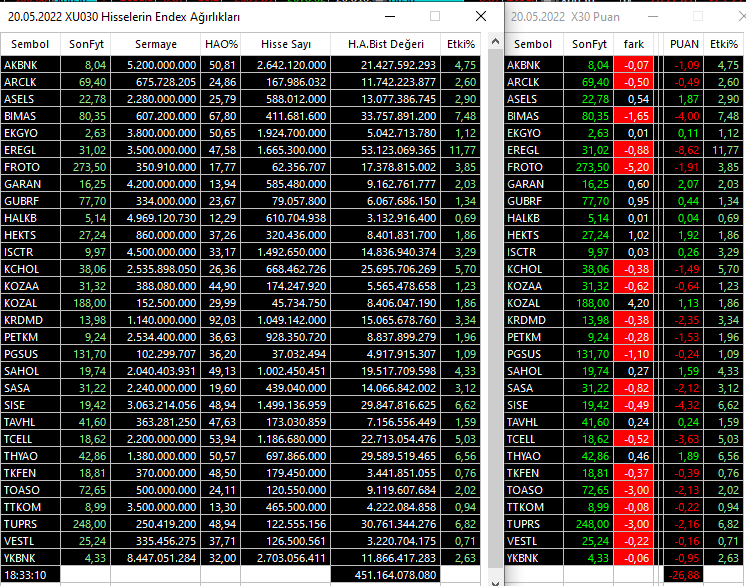Click the H.A.Bist Değeri column header

[x=385, y=44]
